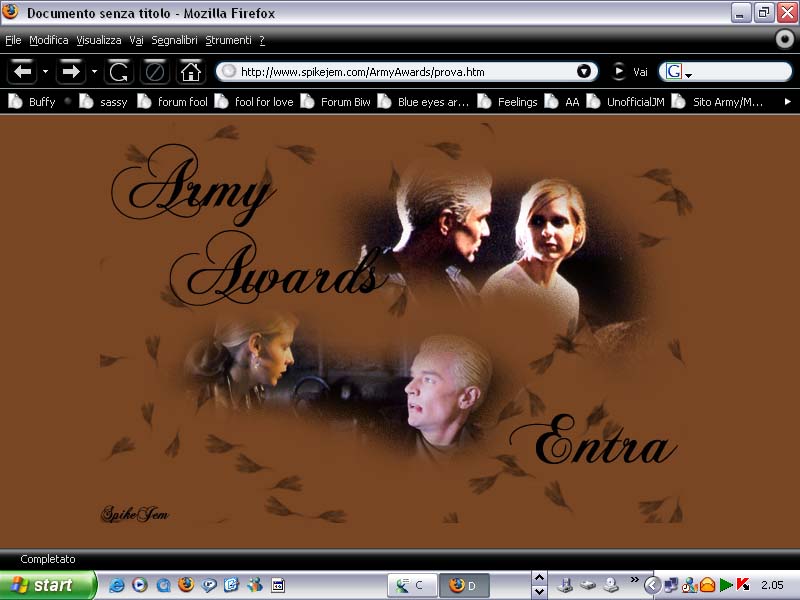Switch to the Firefox taskbar button labeled D

click(465, 585)
